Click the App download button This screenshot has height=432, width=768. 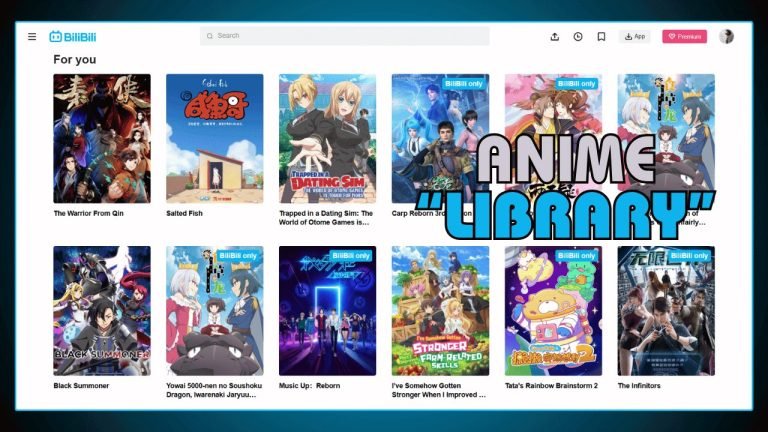pyautogui.click(x=634, y=36)
